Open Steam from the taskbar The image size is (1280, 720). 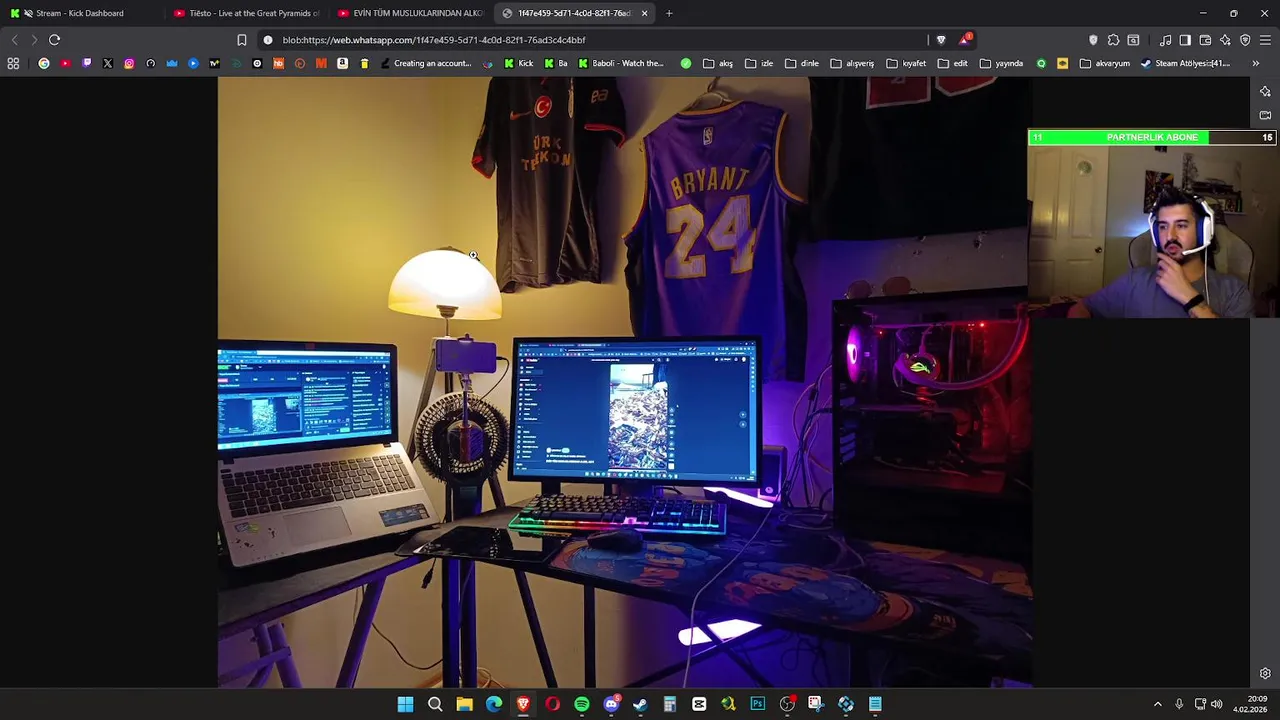(x=640, y=704)
